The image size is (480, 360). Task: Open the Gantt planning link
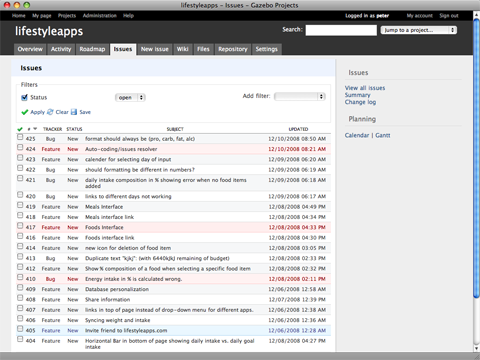(383, 135)
